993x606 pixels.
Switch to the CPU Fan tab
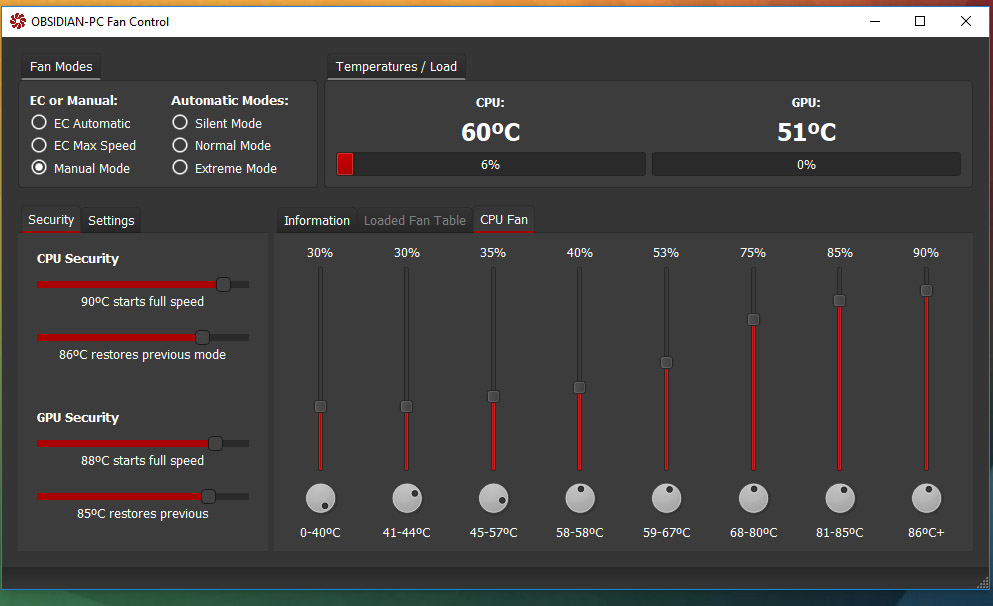[x=503, y=220]
